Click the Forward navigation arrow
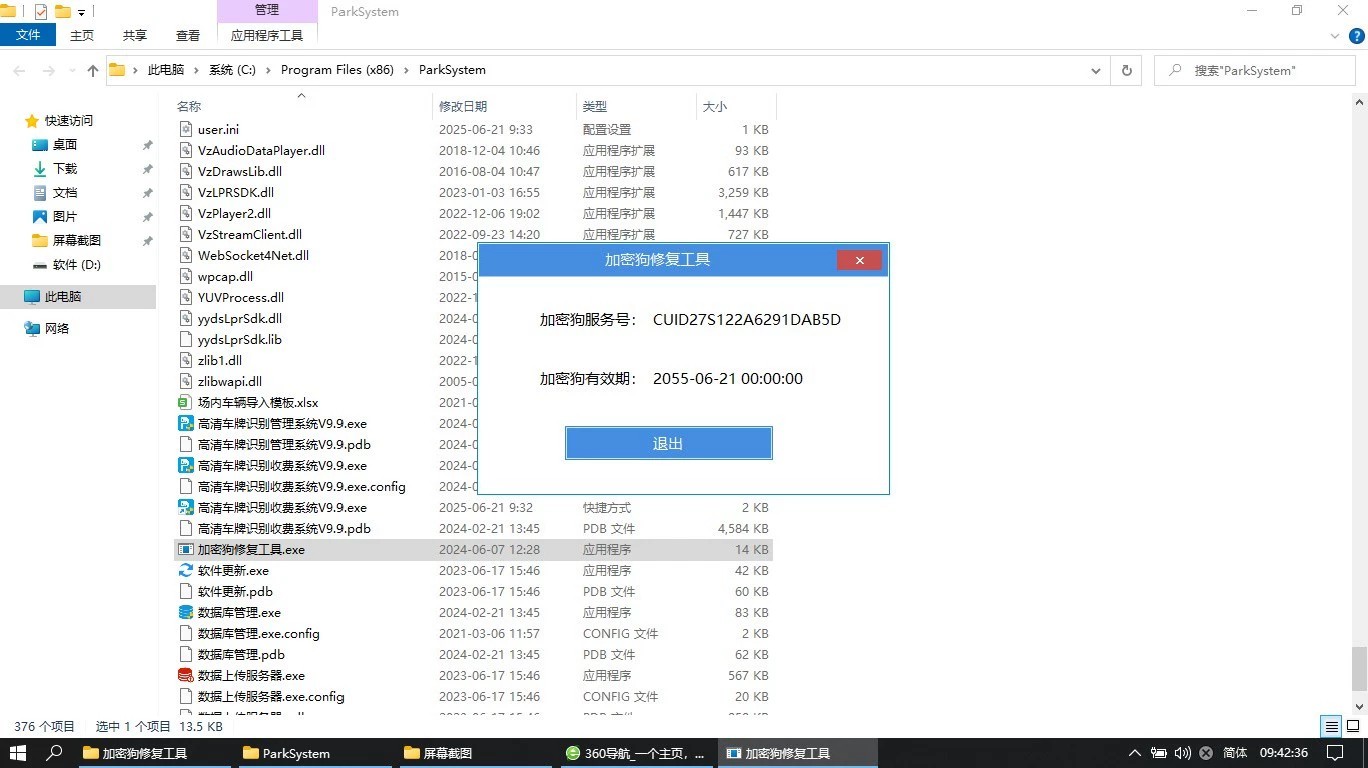 48,71
